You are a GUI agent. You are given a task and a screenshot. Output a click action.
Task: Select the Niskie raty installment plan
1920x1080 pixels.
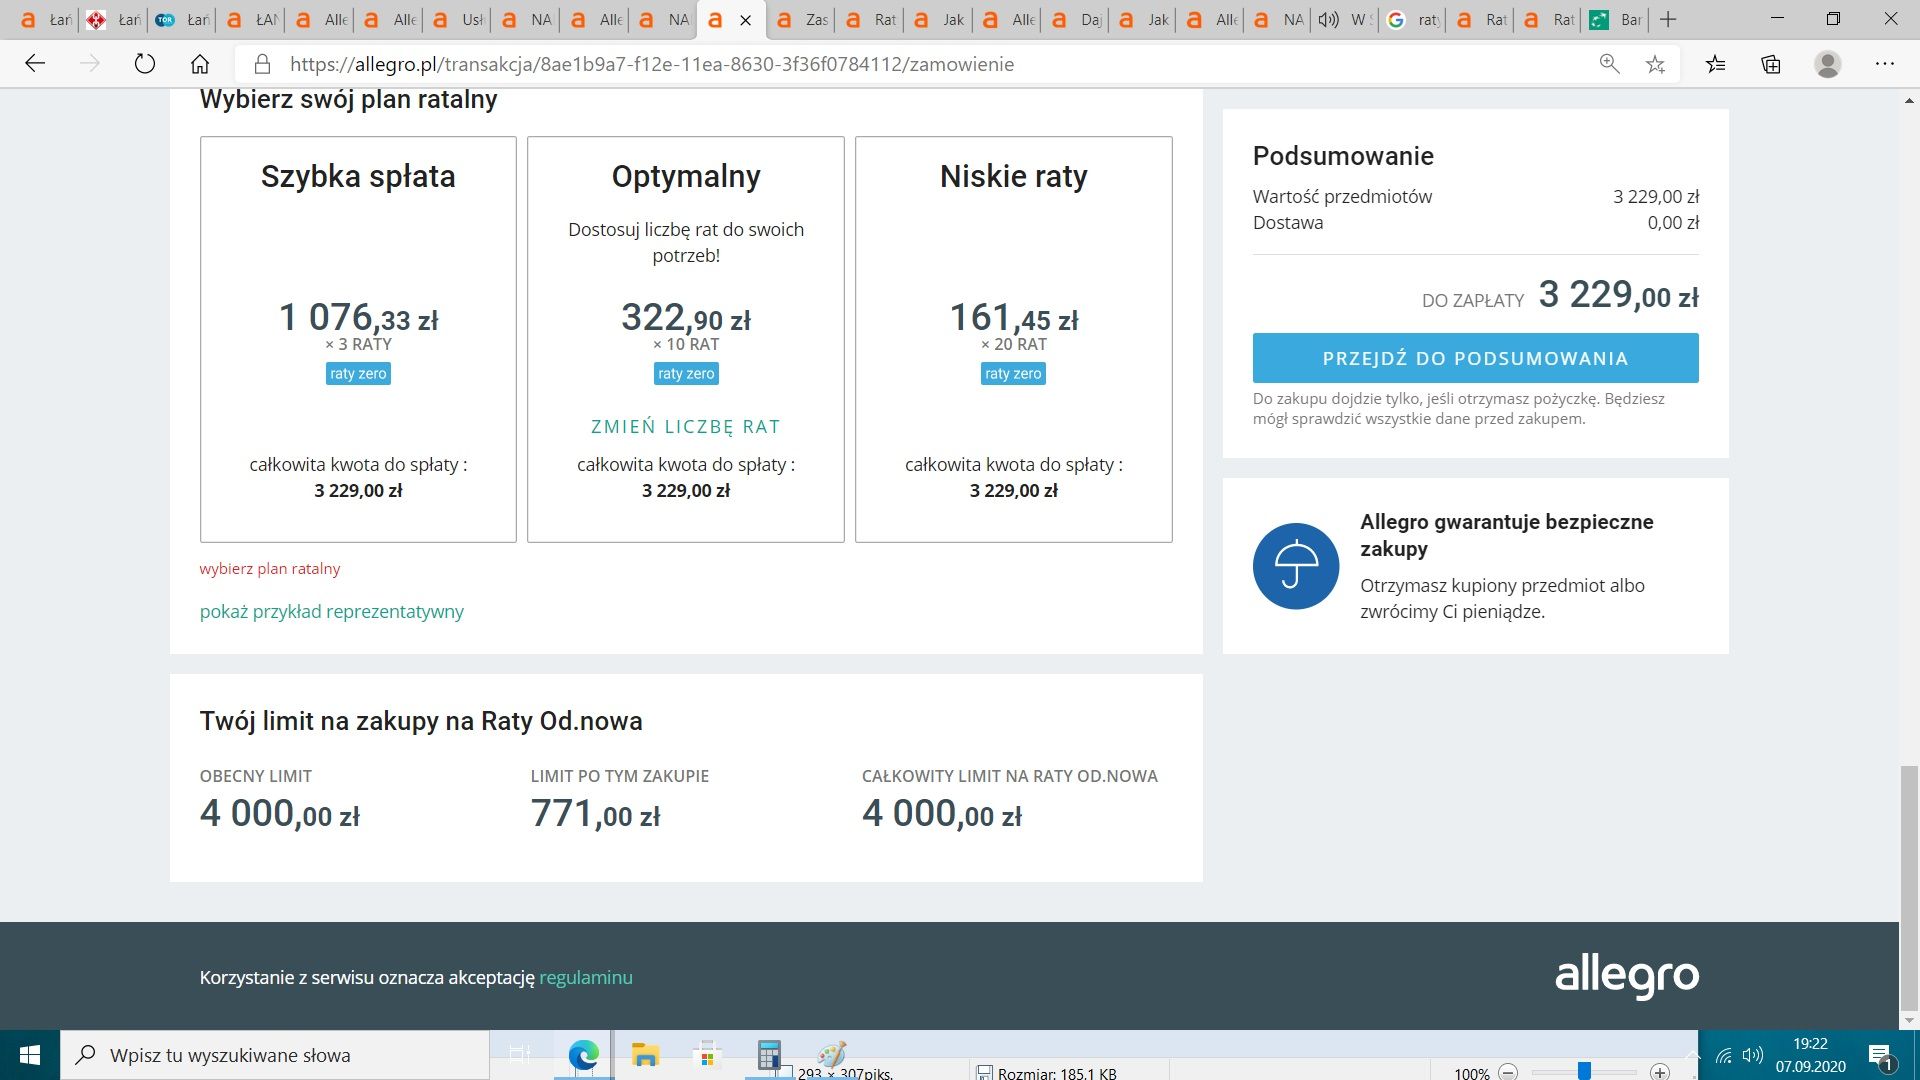pos(1013,339)
